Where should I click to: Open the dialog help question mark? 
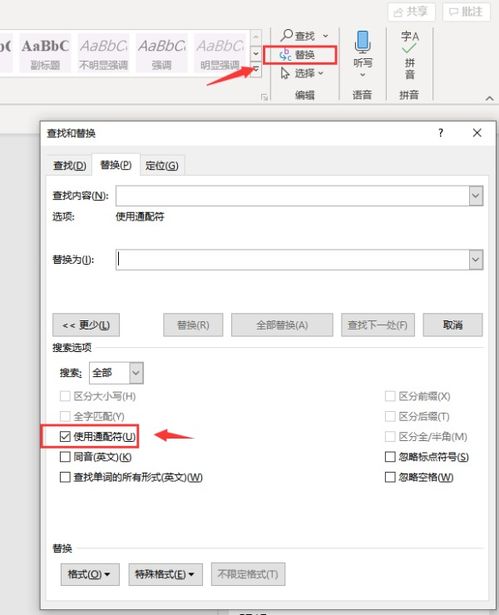(x=441, y=133)
